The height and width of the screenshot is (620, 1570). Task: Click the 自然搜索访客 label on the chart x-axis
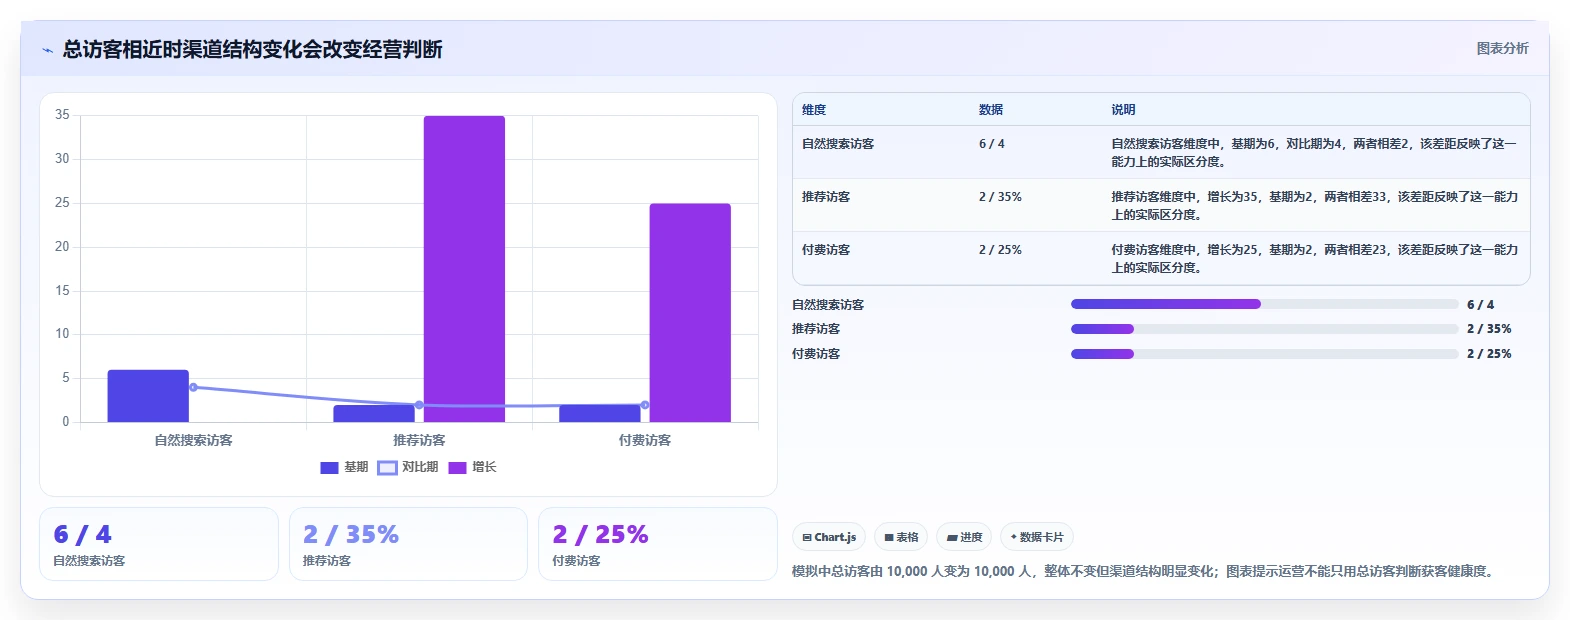[193, 440]
